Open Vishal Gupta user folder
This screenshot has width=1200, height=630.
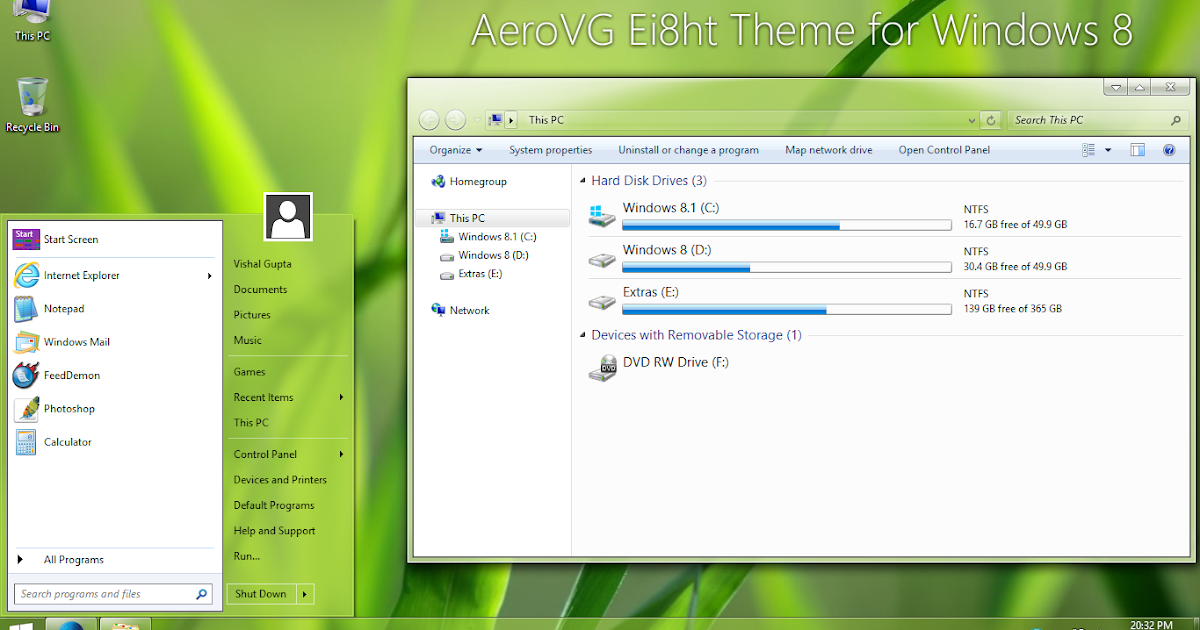[262, 264]
